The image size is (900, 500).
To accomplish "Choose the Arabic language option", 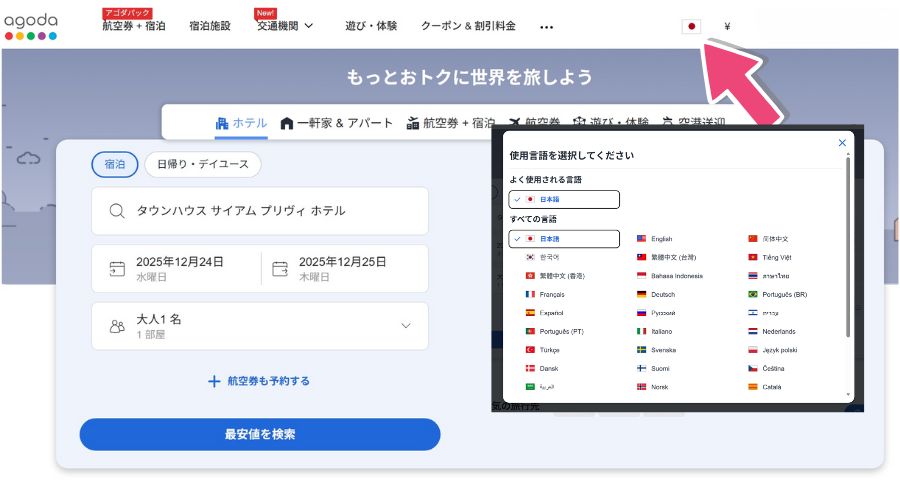I will coord(540,387).
